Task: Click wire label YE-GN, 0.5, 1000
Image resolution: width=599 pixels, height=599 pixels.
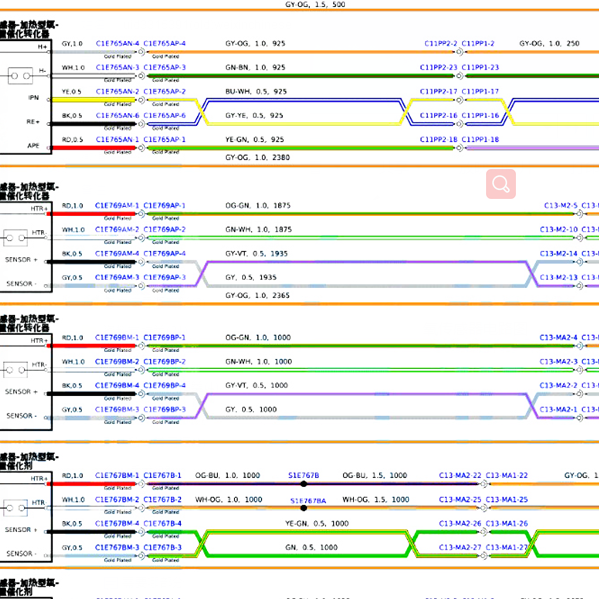Action: pos(317,523)
